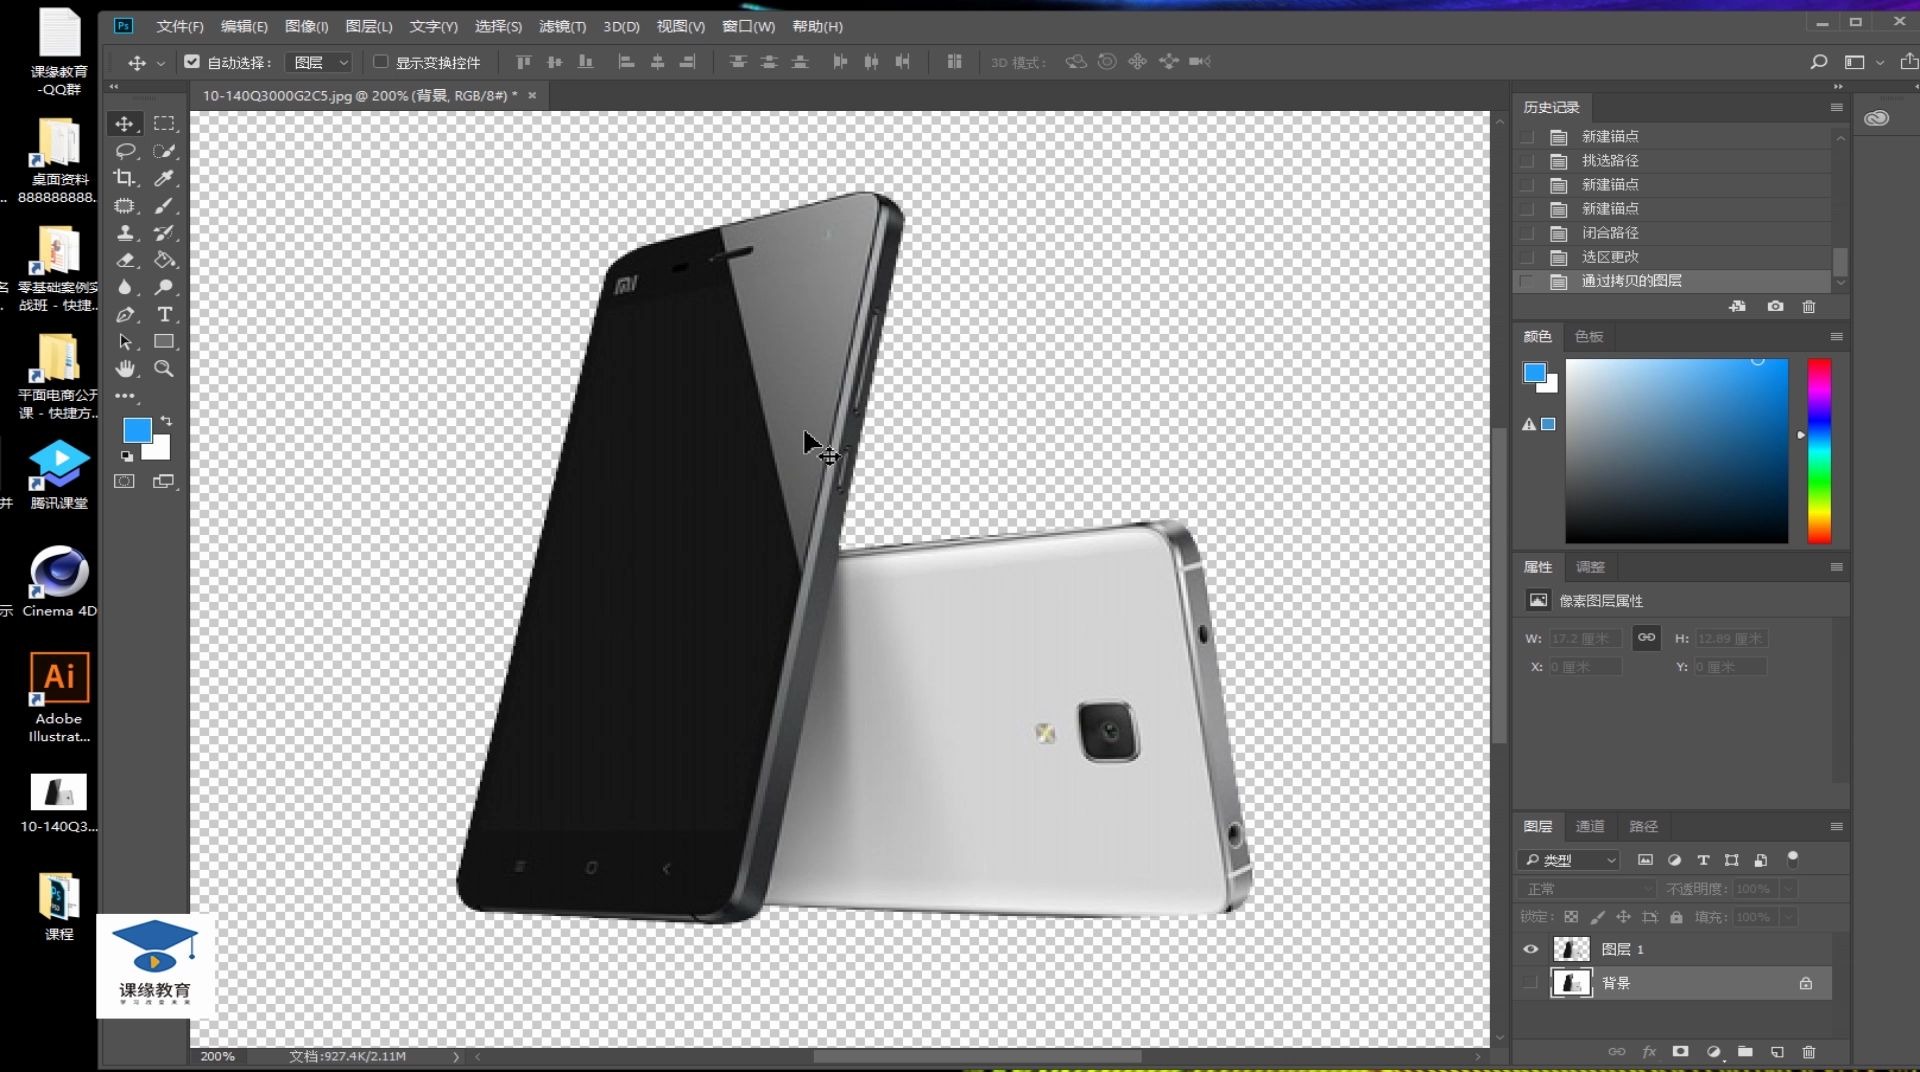
Task: Open History panel options menu
Action: [x=1836, y=107]
